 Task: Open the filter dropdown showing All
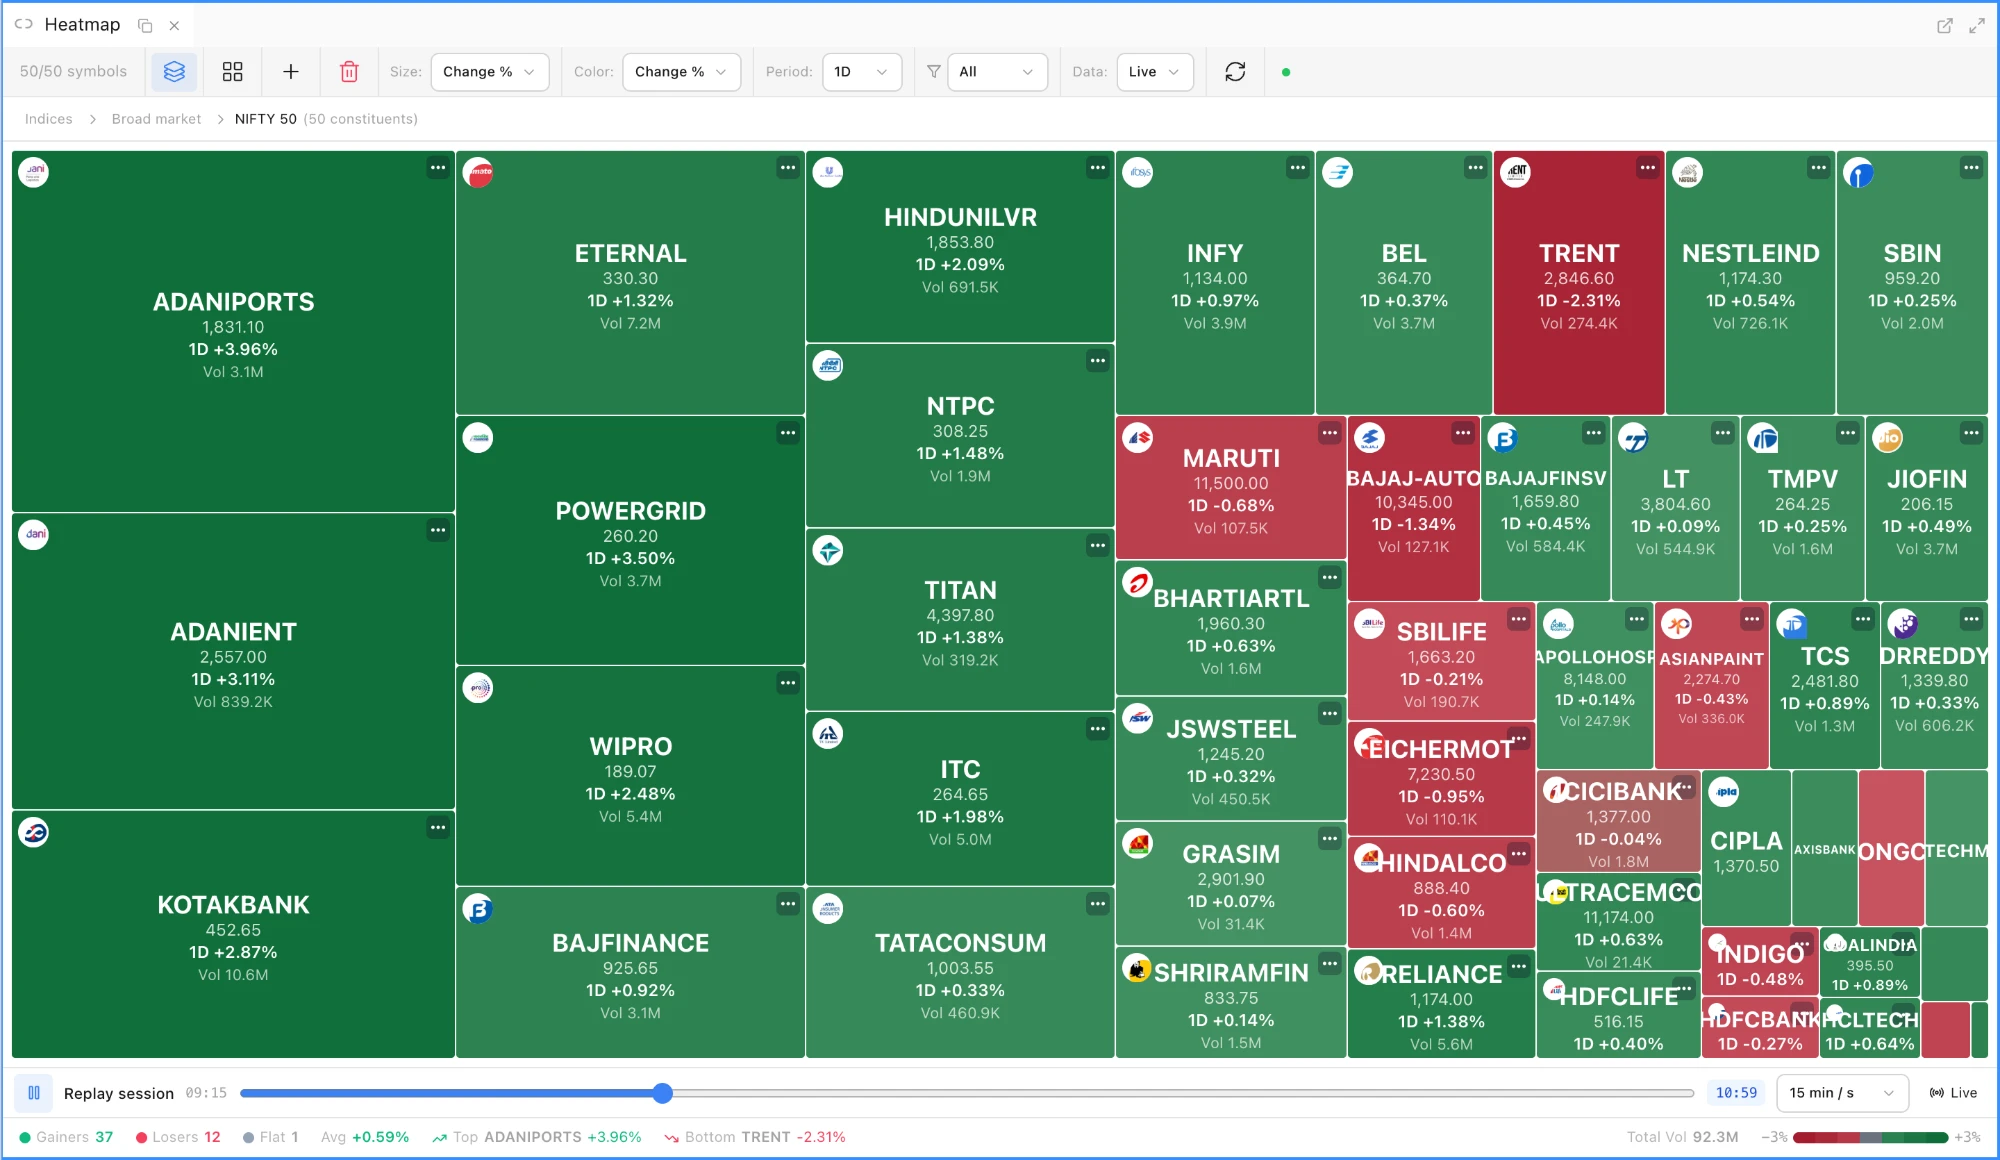coord(997,72)
